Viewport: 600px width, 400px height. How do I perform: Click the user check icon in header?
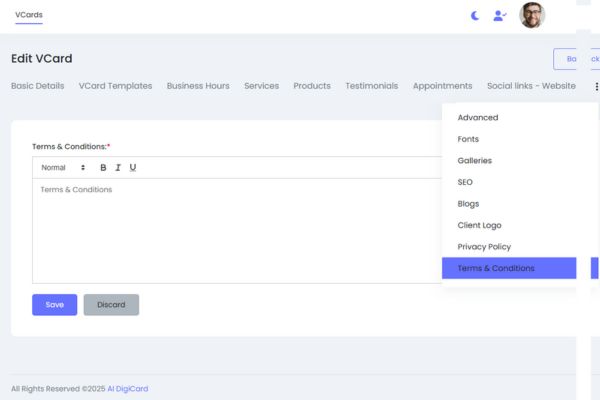tap(499, 16)
